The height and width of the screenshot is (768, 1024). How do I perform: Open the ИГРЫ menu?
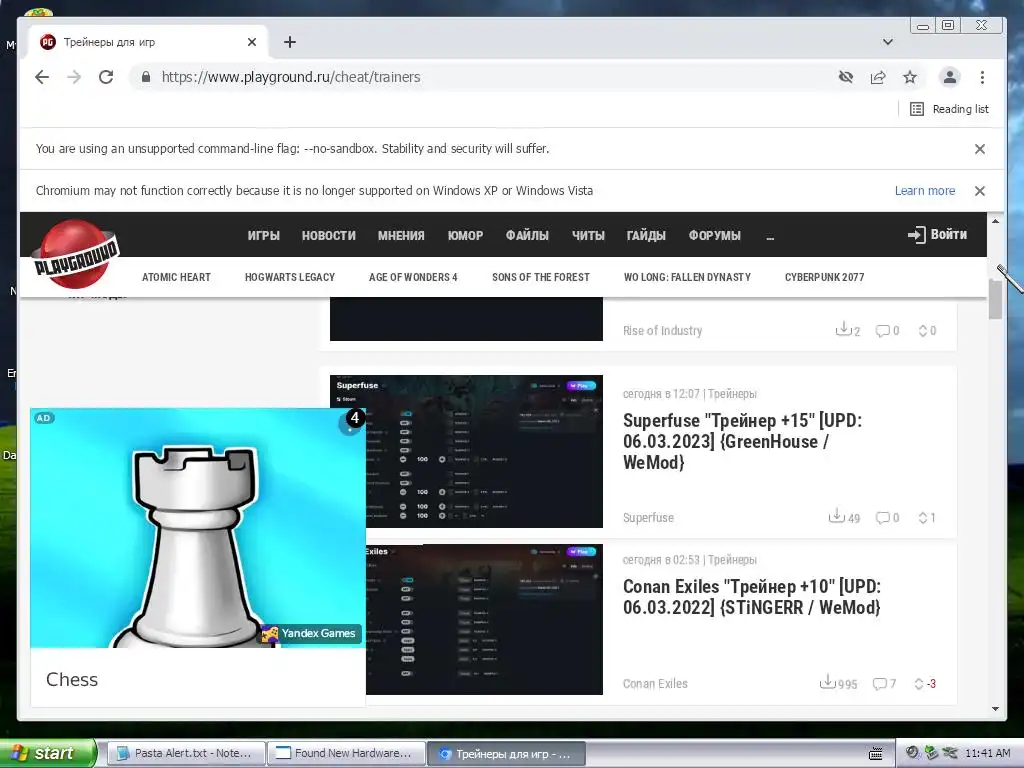[264, 236]
